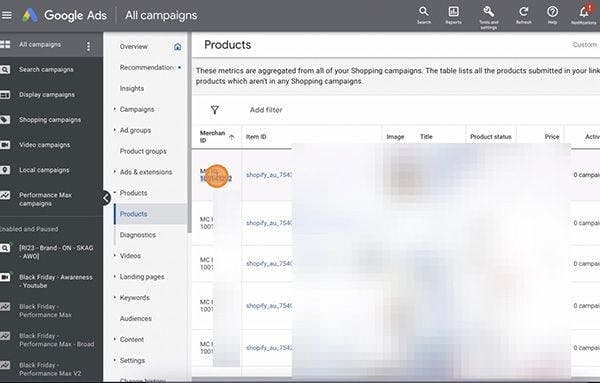
Task: Click the Enabled and Paused filter label
Action: [x=29, y=229]
